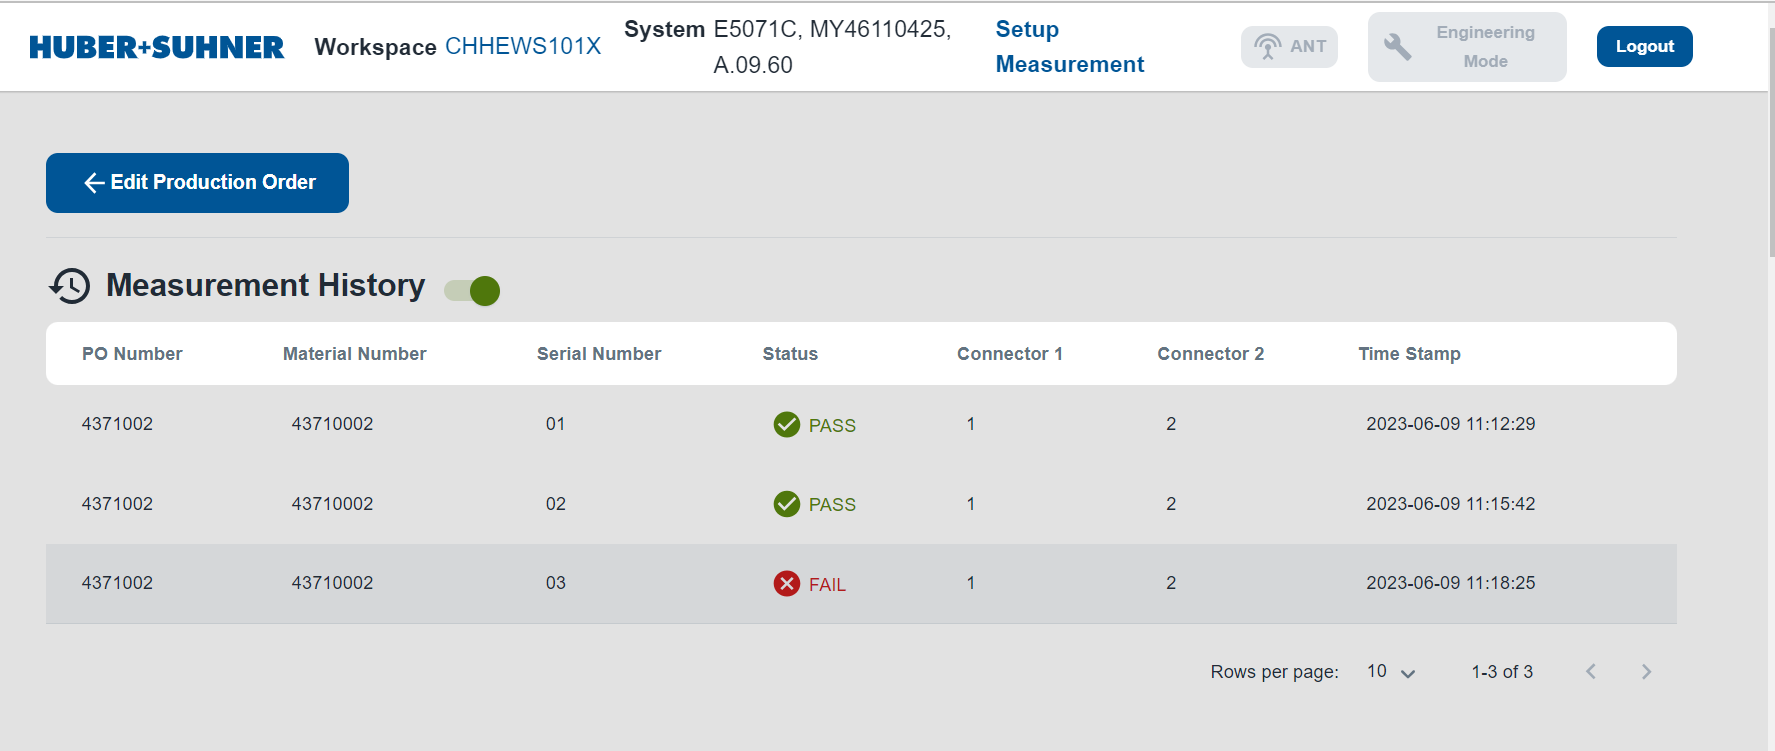The image size is (1775, 751).
Task: Log out using the Logout button
Action: 1644,47
